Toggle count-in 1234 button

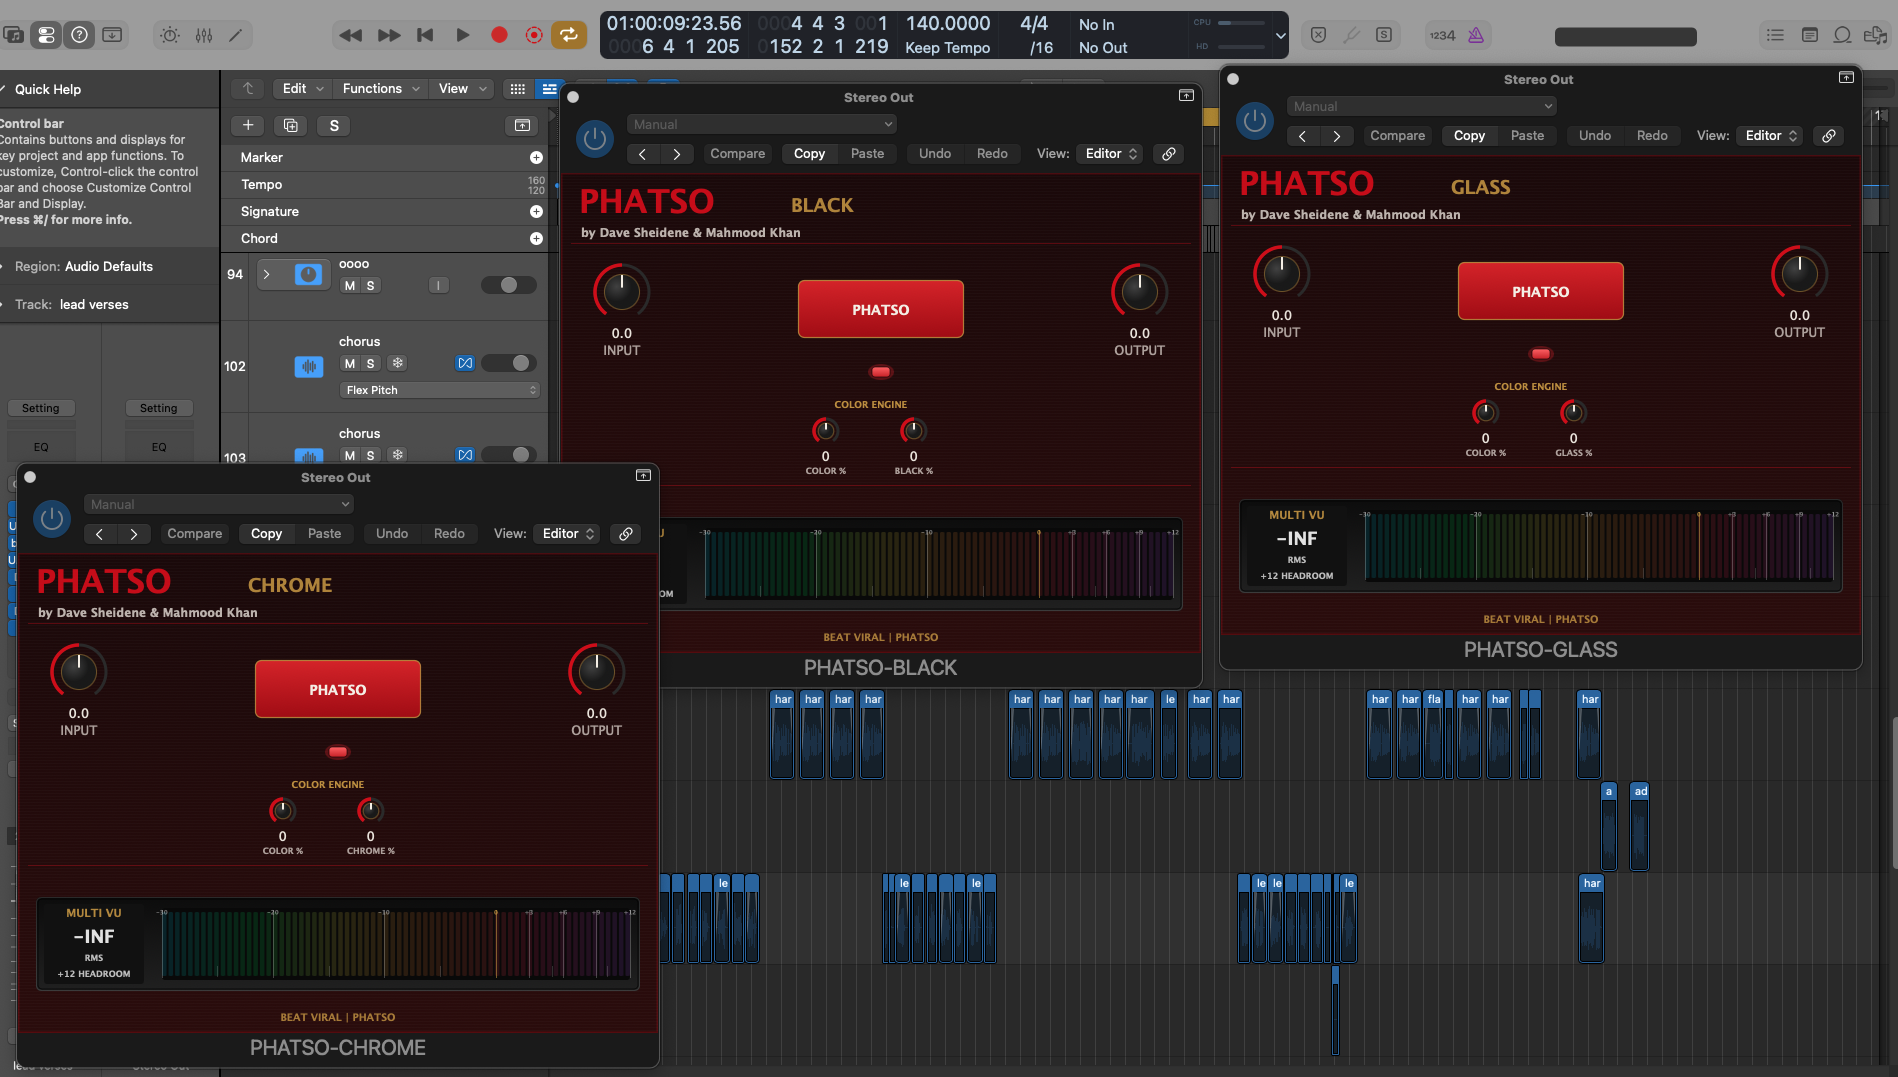coord(1441,35)
